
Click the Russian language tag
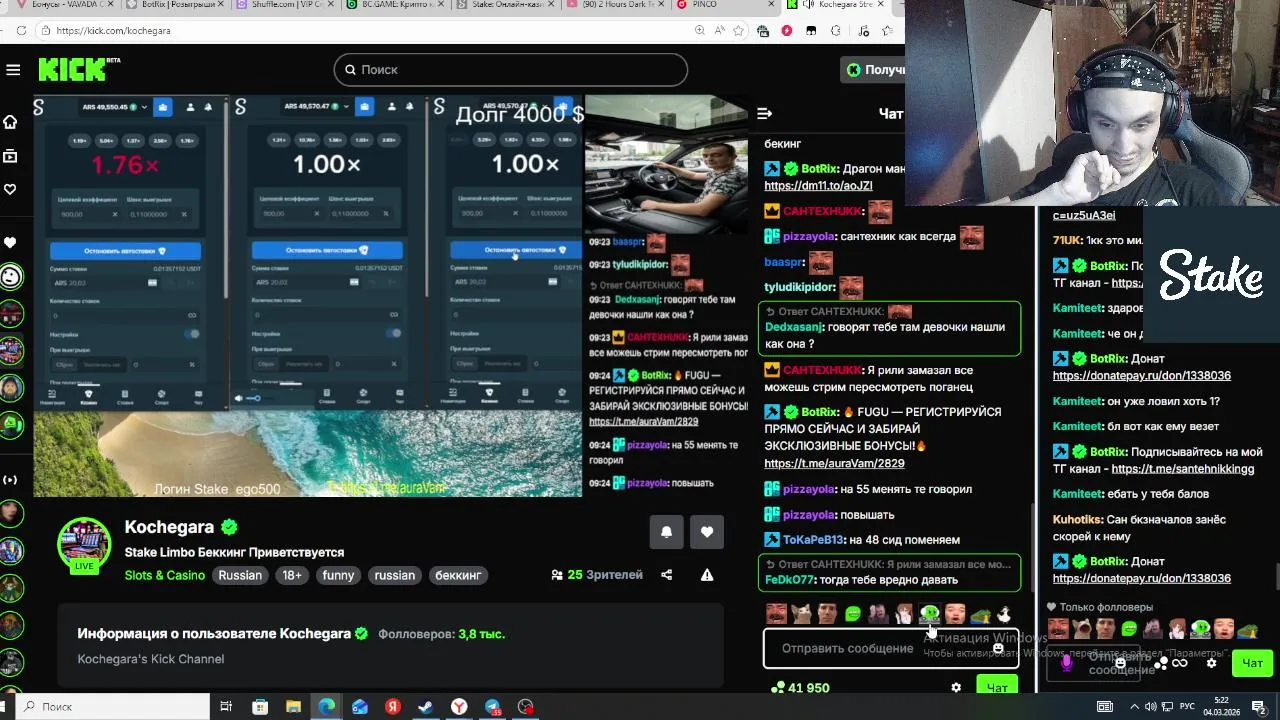pos(240,575)
